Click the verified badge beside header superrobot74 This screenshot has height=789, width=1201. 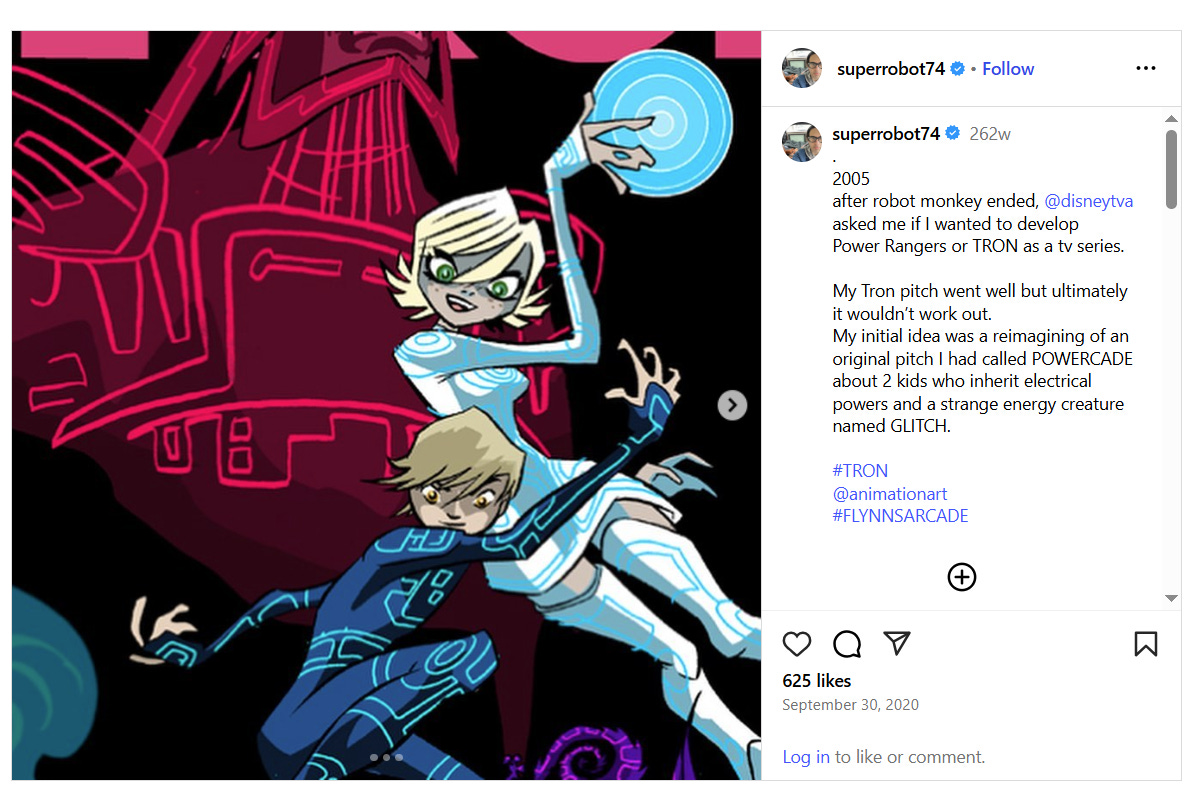point(957,69)
